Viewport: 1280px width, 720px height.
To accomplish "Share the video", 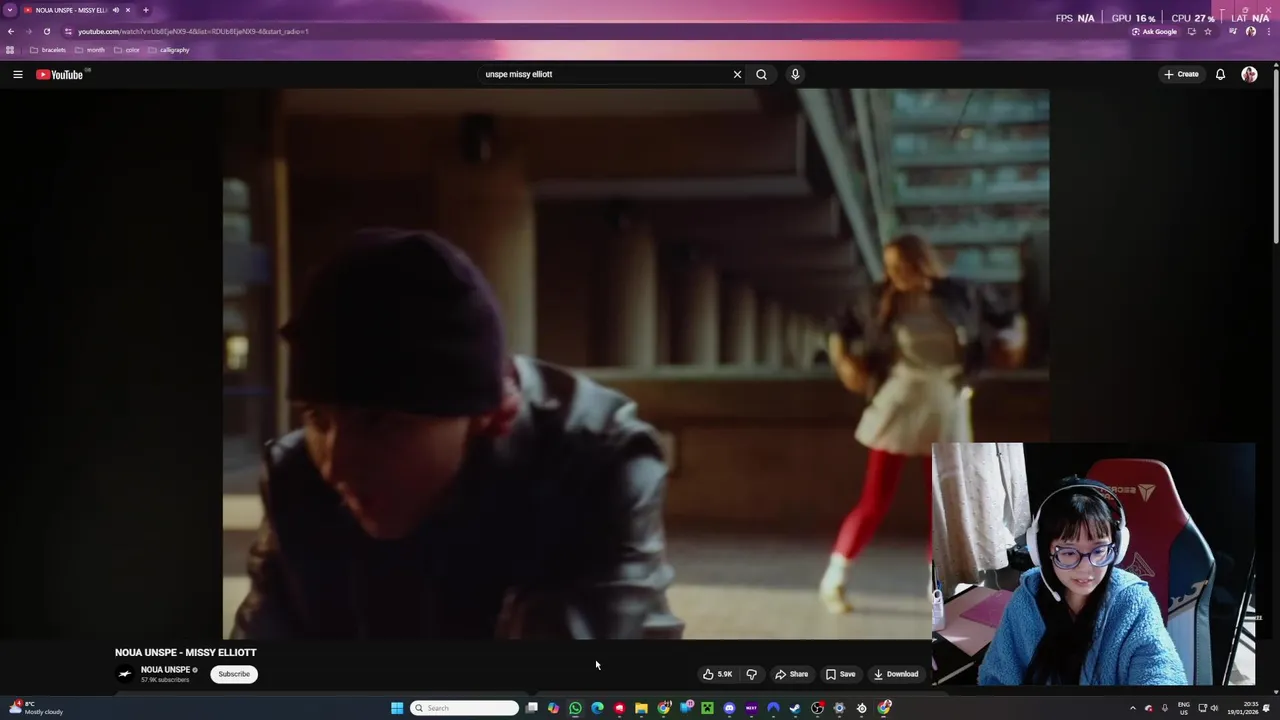I will pyautogui.click(x=791, y=674).
